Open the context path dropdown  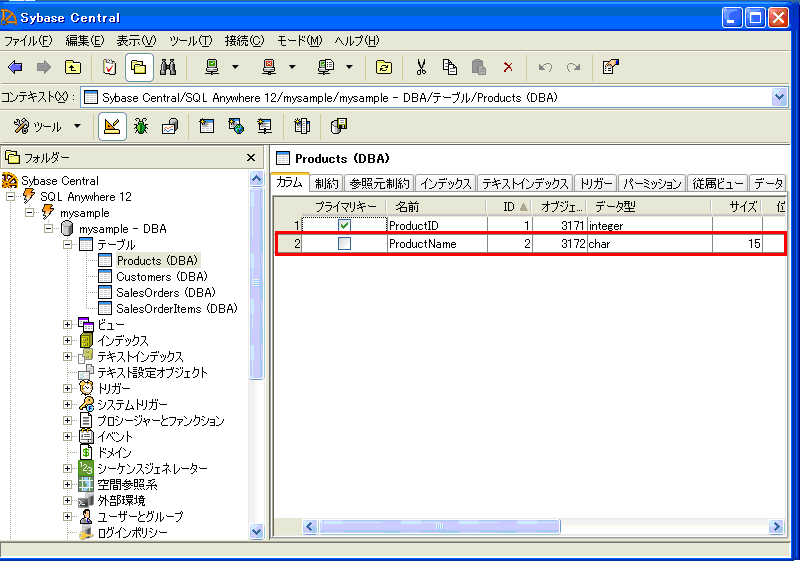click(780, 97)
